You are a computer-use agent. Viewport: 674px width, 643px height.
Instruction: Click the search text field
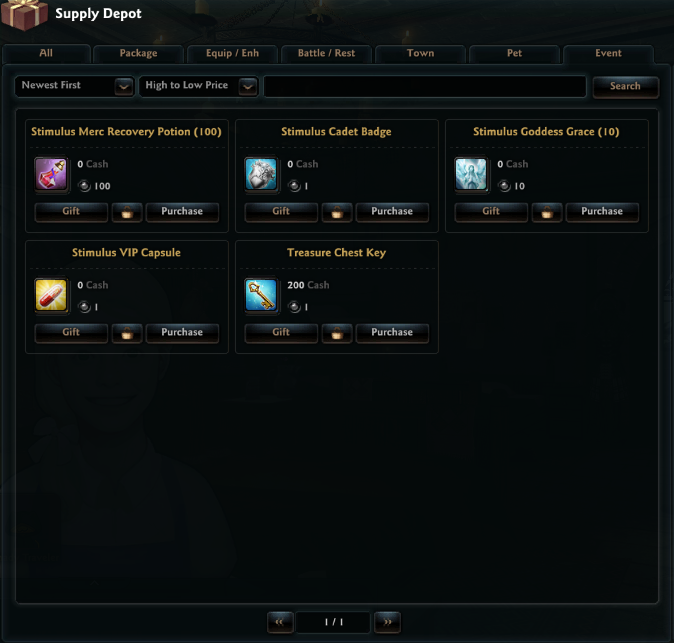425,86
